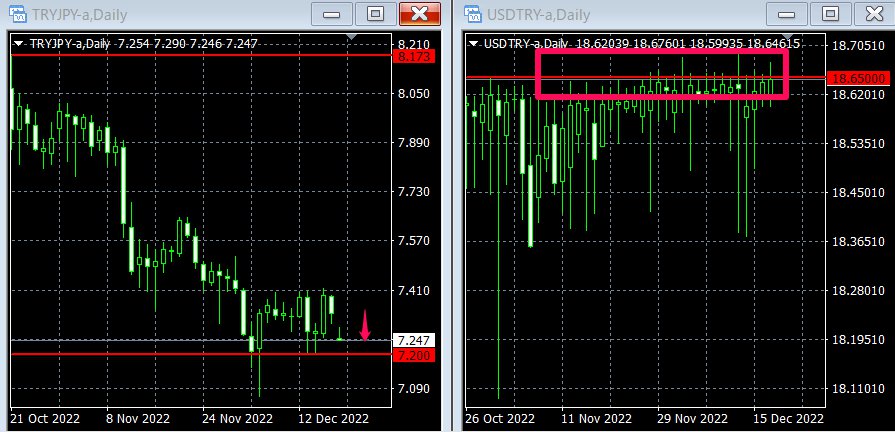This screenshot has width=895, height=432.
Task: Minimize the USDTRY-a,Daily chart window
Action: point(787,14)
